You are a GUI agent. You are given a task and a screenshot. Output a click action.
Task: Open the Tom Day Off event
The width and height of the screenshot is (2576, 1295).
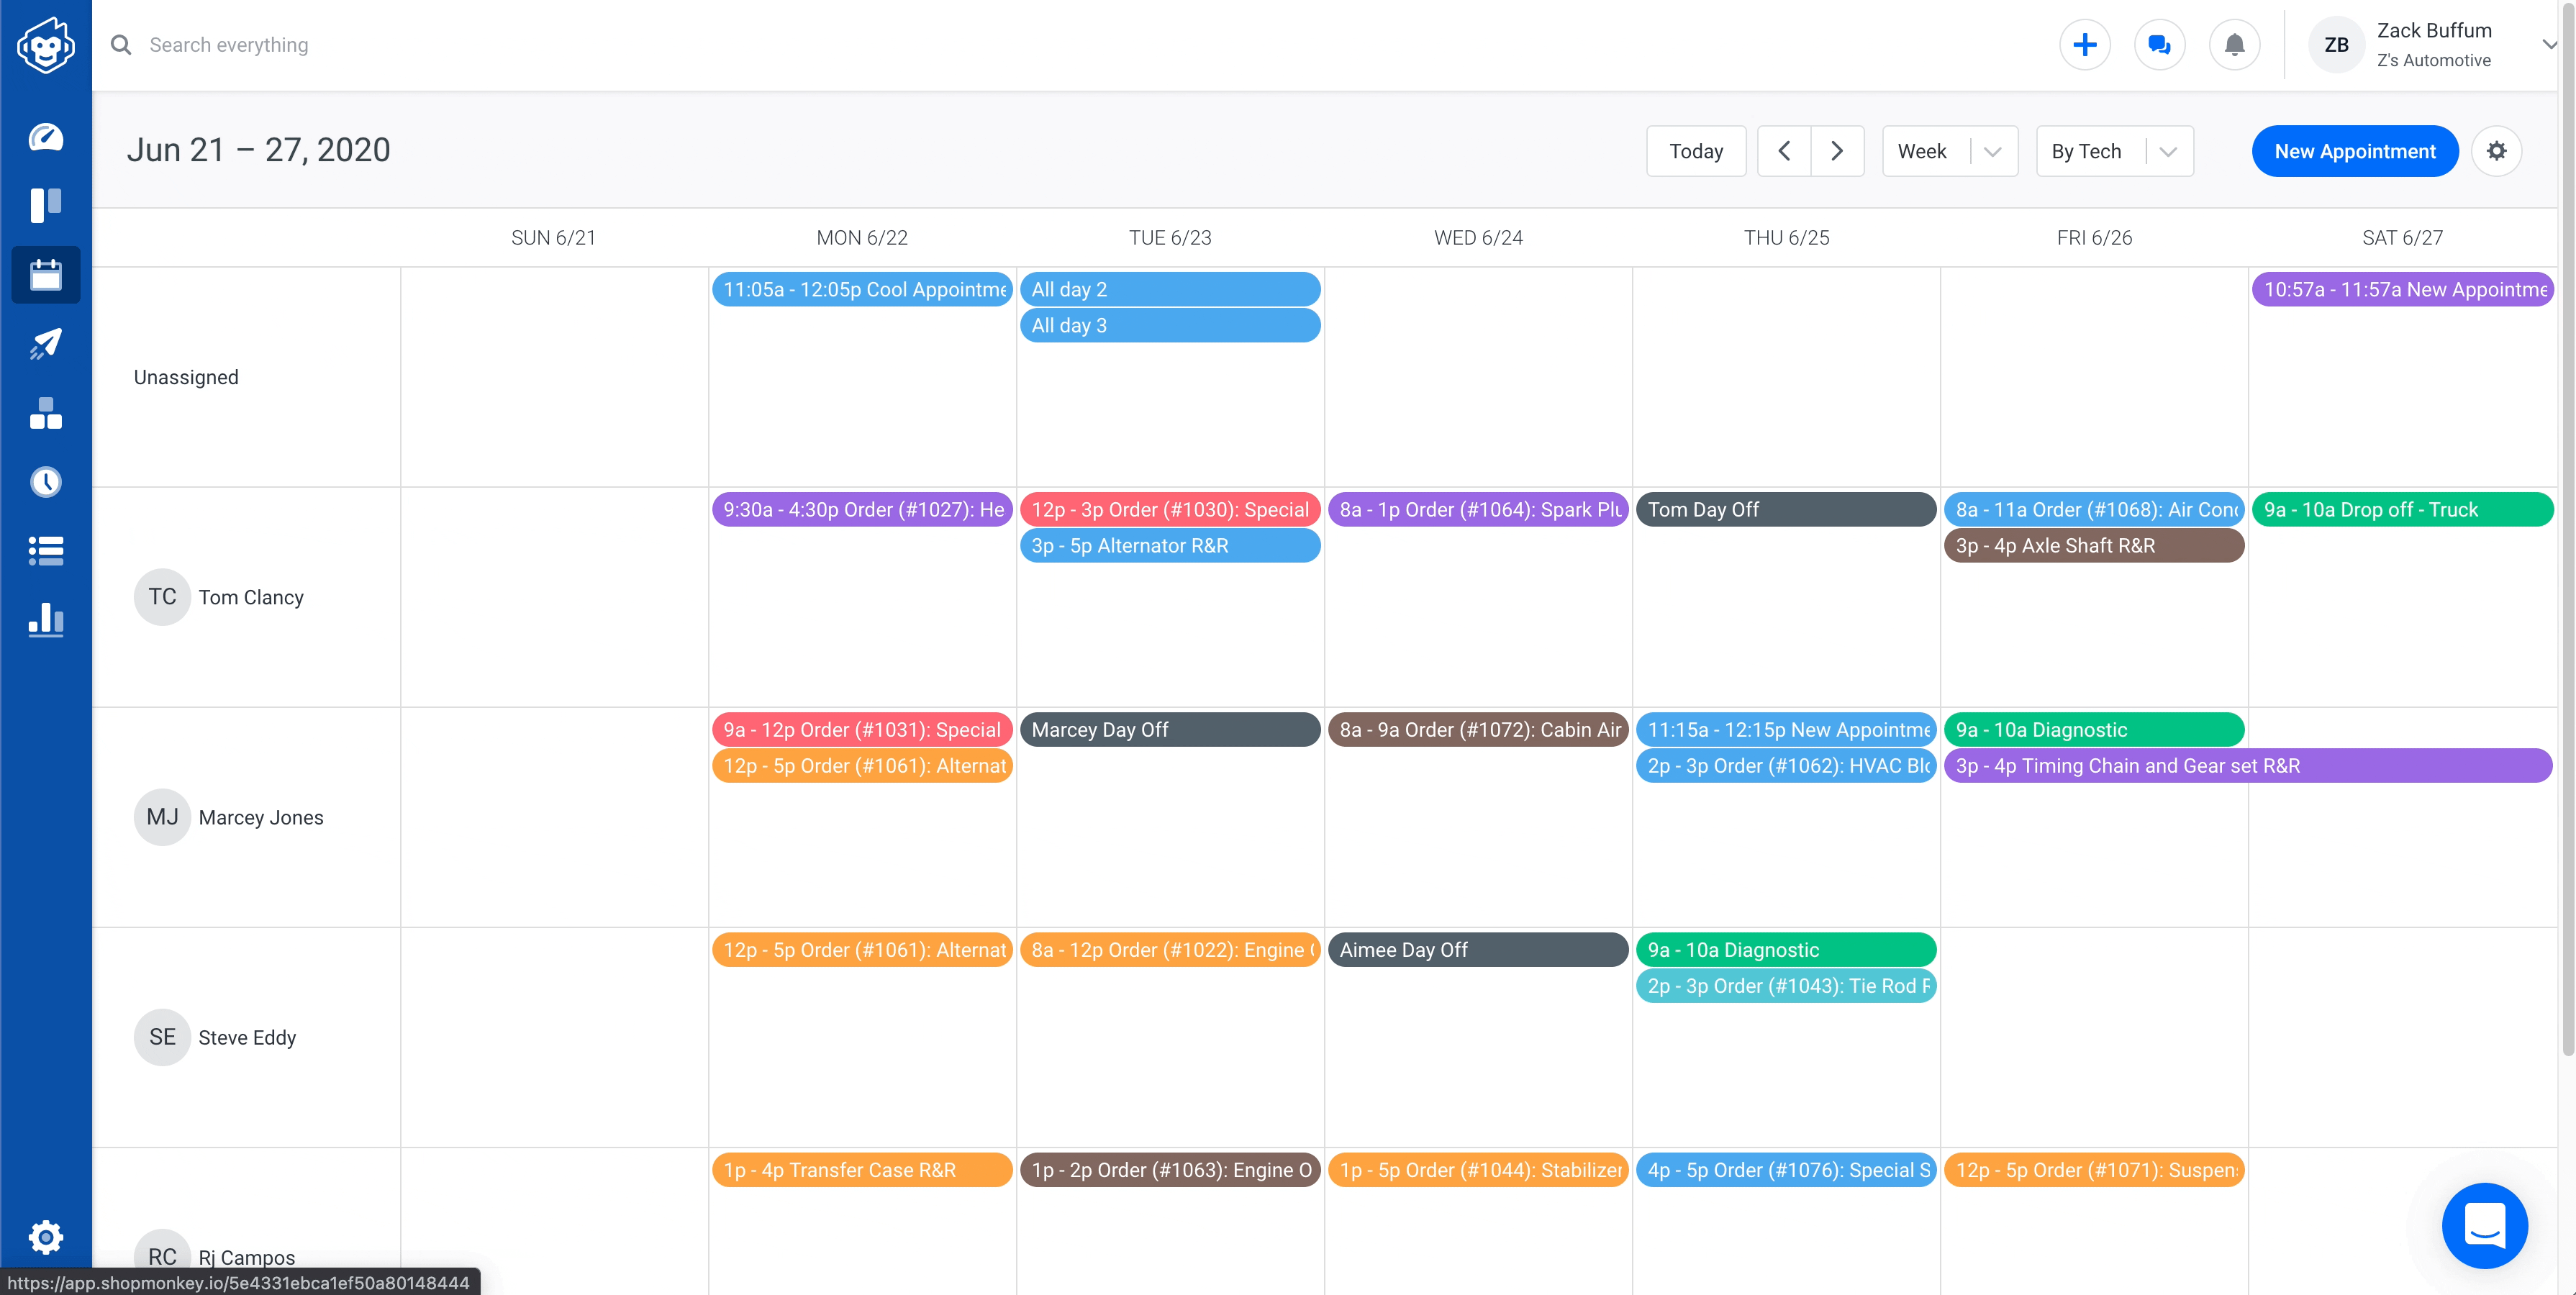point(1785,510)
